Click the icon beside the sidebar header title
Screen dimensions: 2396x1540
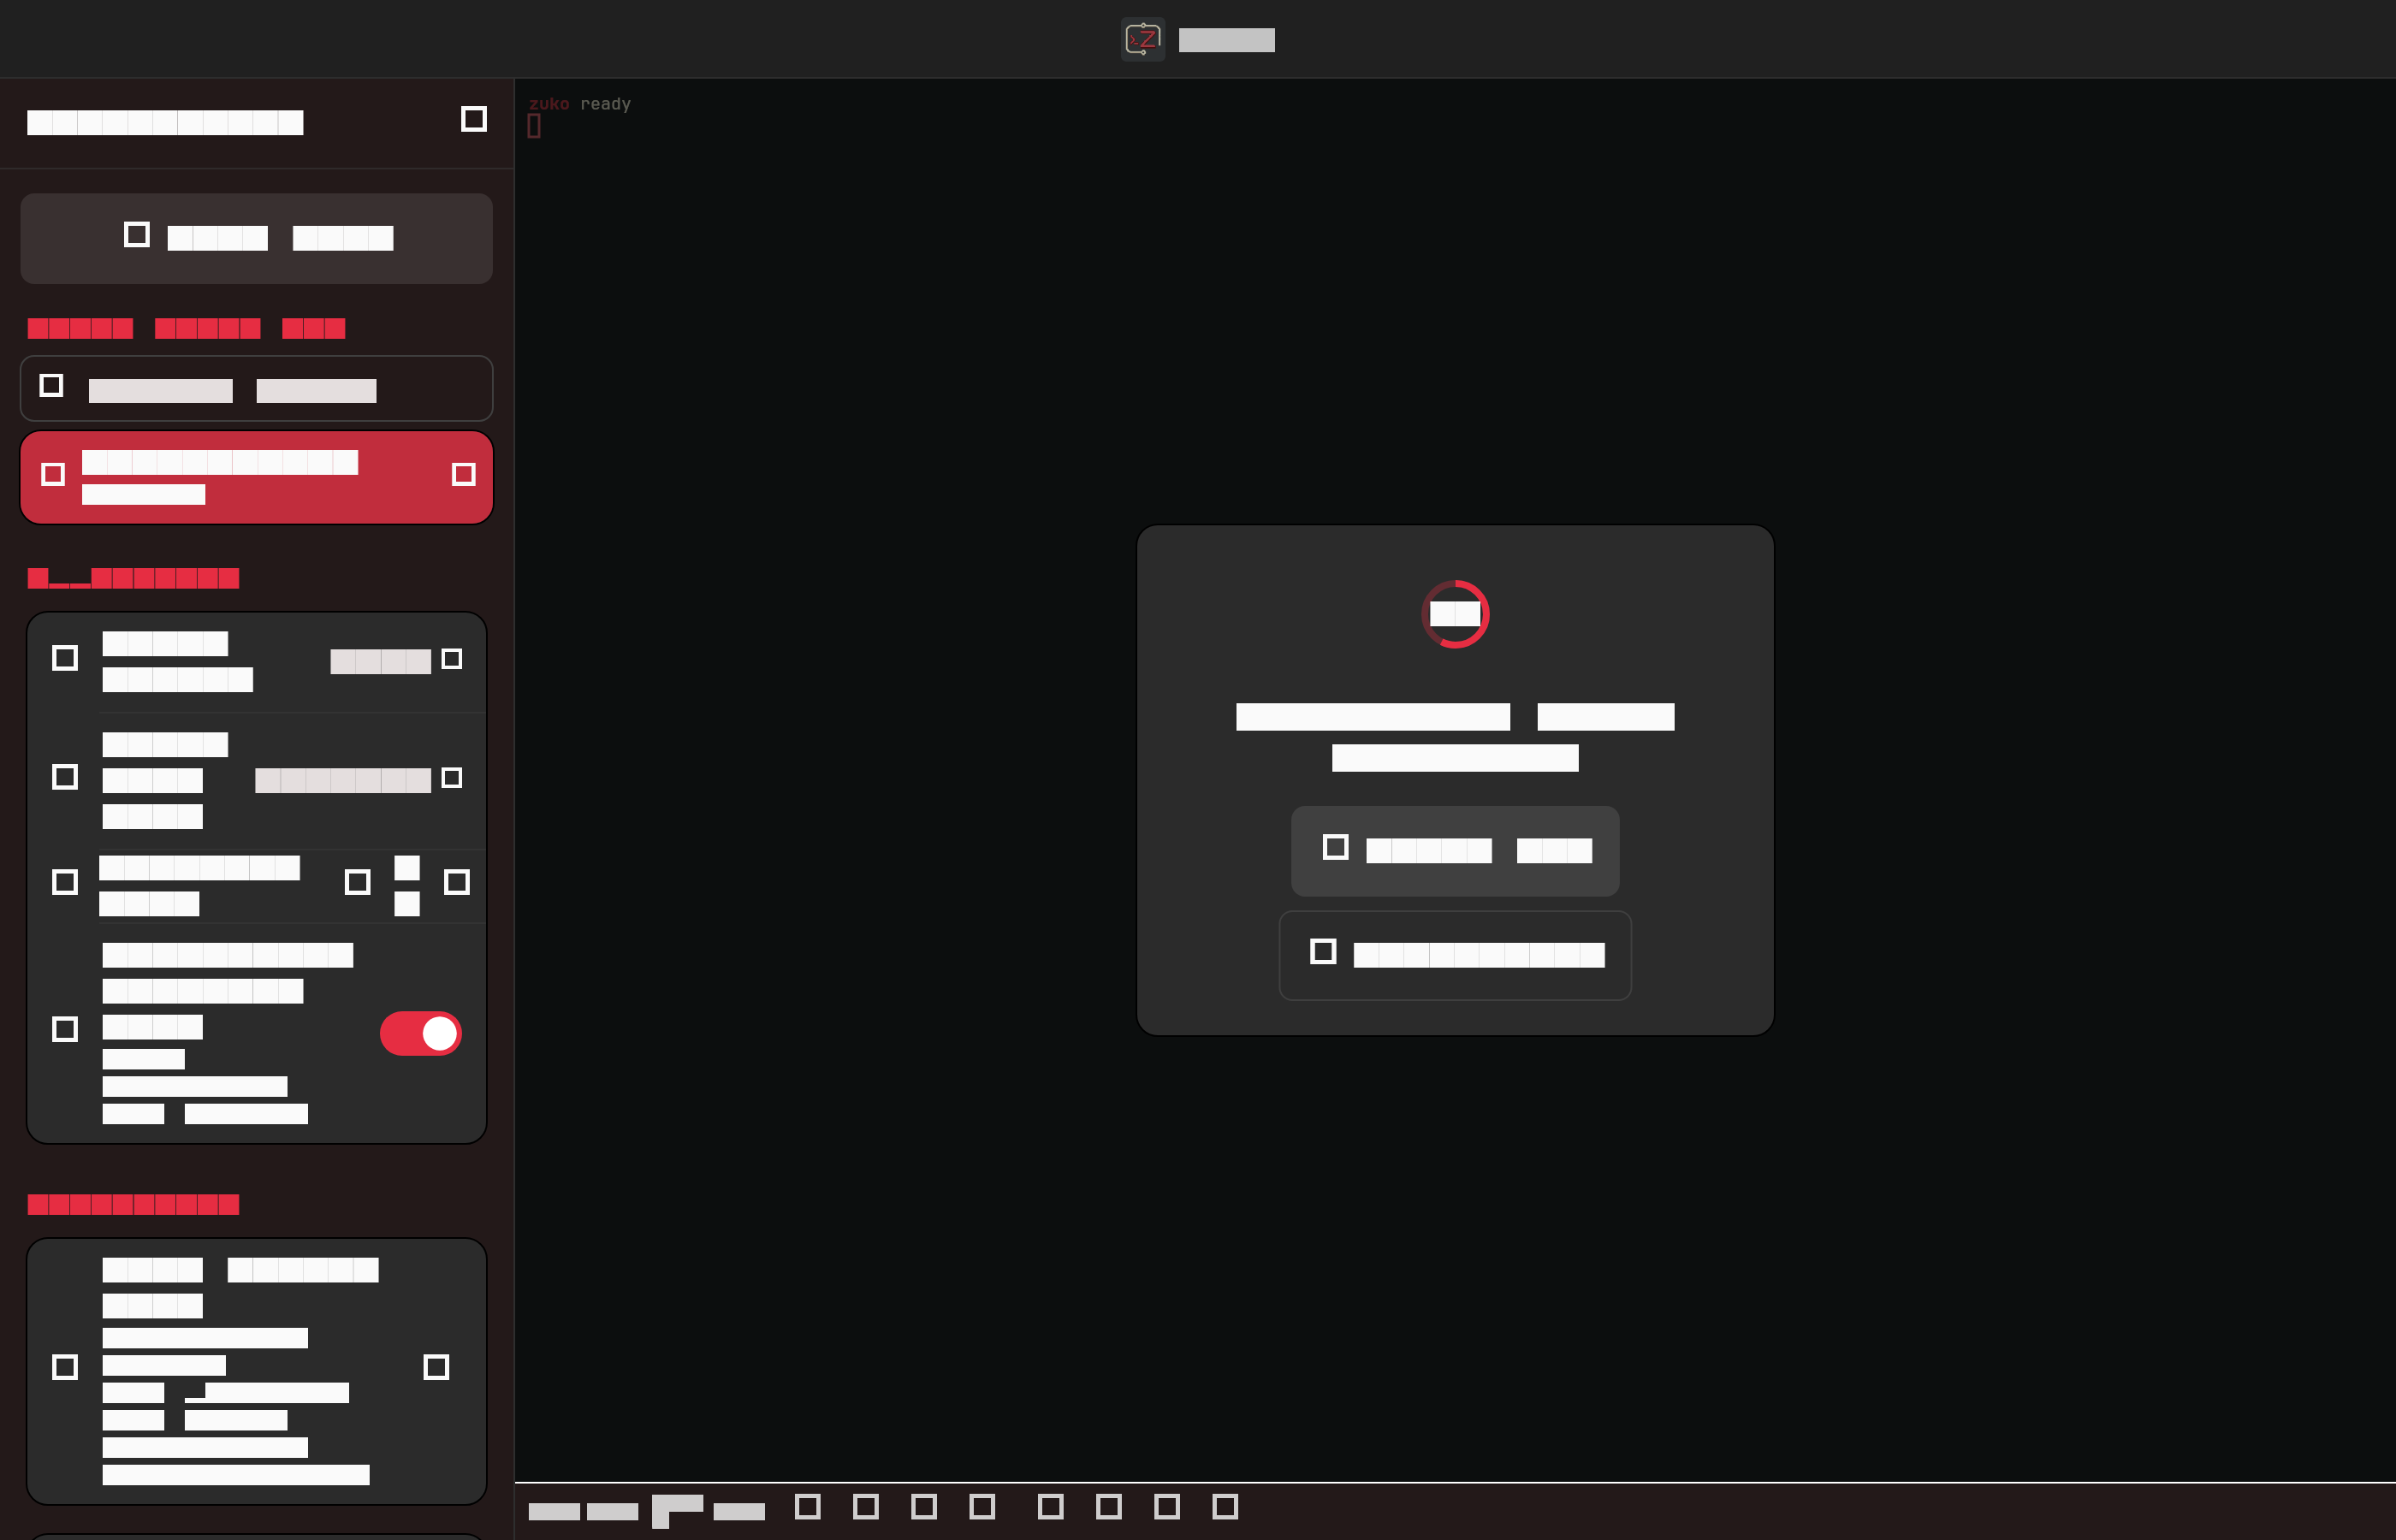pos(474,119)
